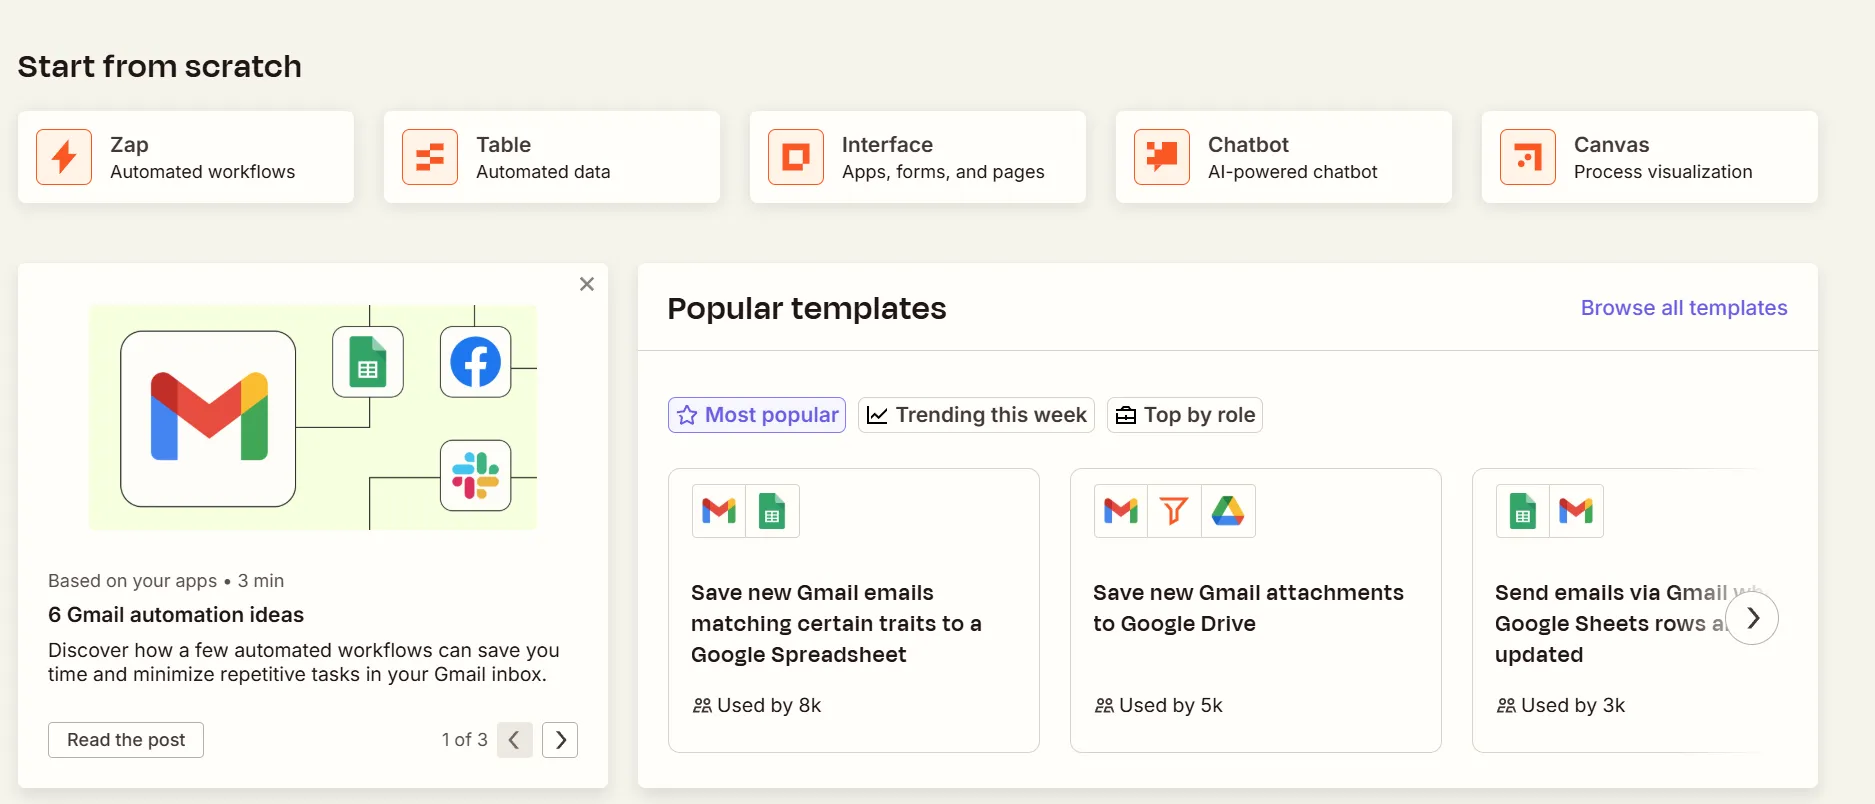Dismiss the Gmail automation ideas card
The width and height of the screenshot is (1875, 804).
coord(587,284)
